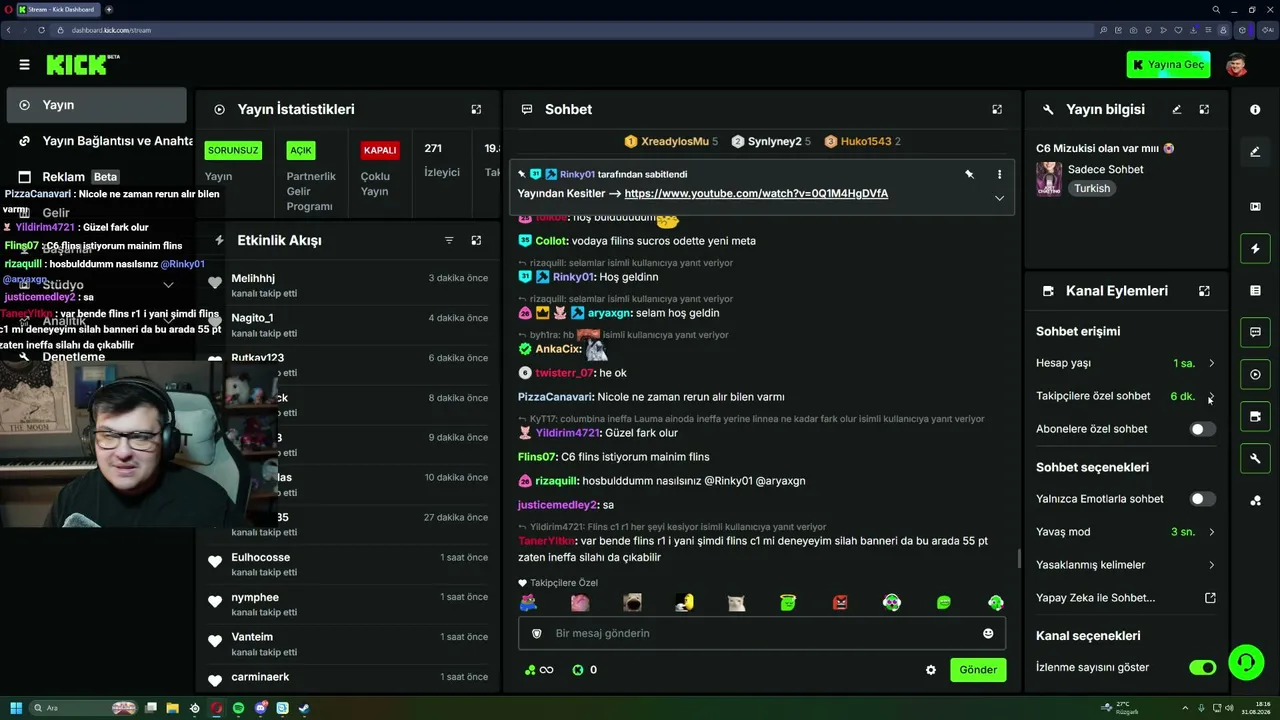Screen dimensions: 1280x720
Task: Focus the Bir mesaj gönderin input field
Action: [x=762, y=633]
